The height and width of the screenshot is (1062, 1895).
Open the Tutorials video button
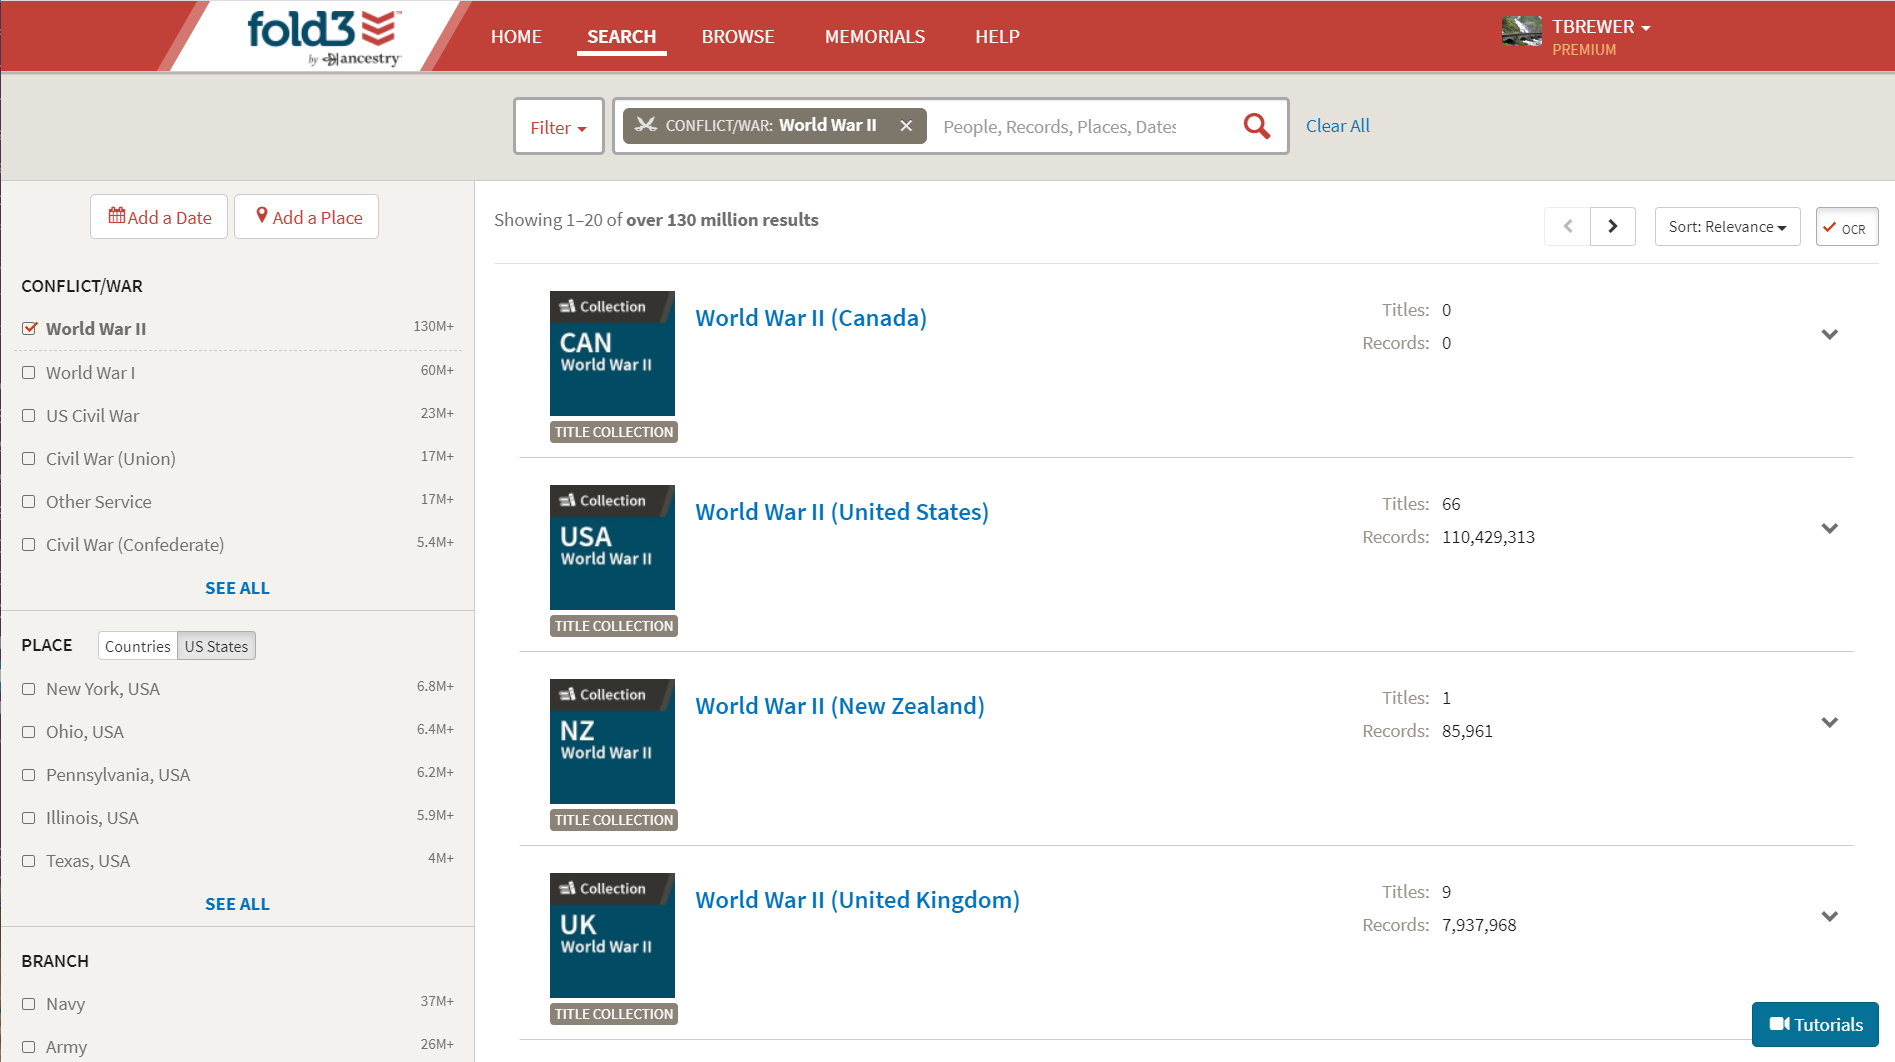point(1815,1024)
